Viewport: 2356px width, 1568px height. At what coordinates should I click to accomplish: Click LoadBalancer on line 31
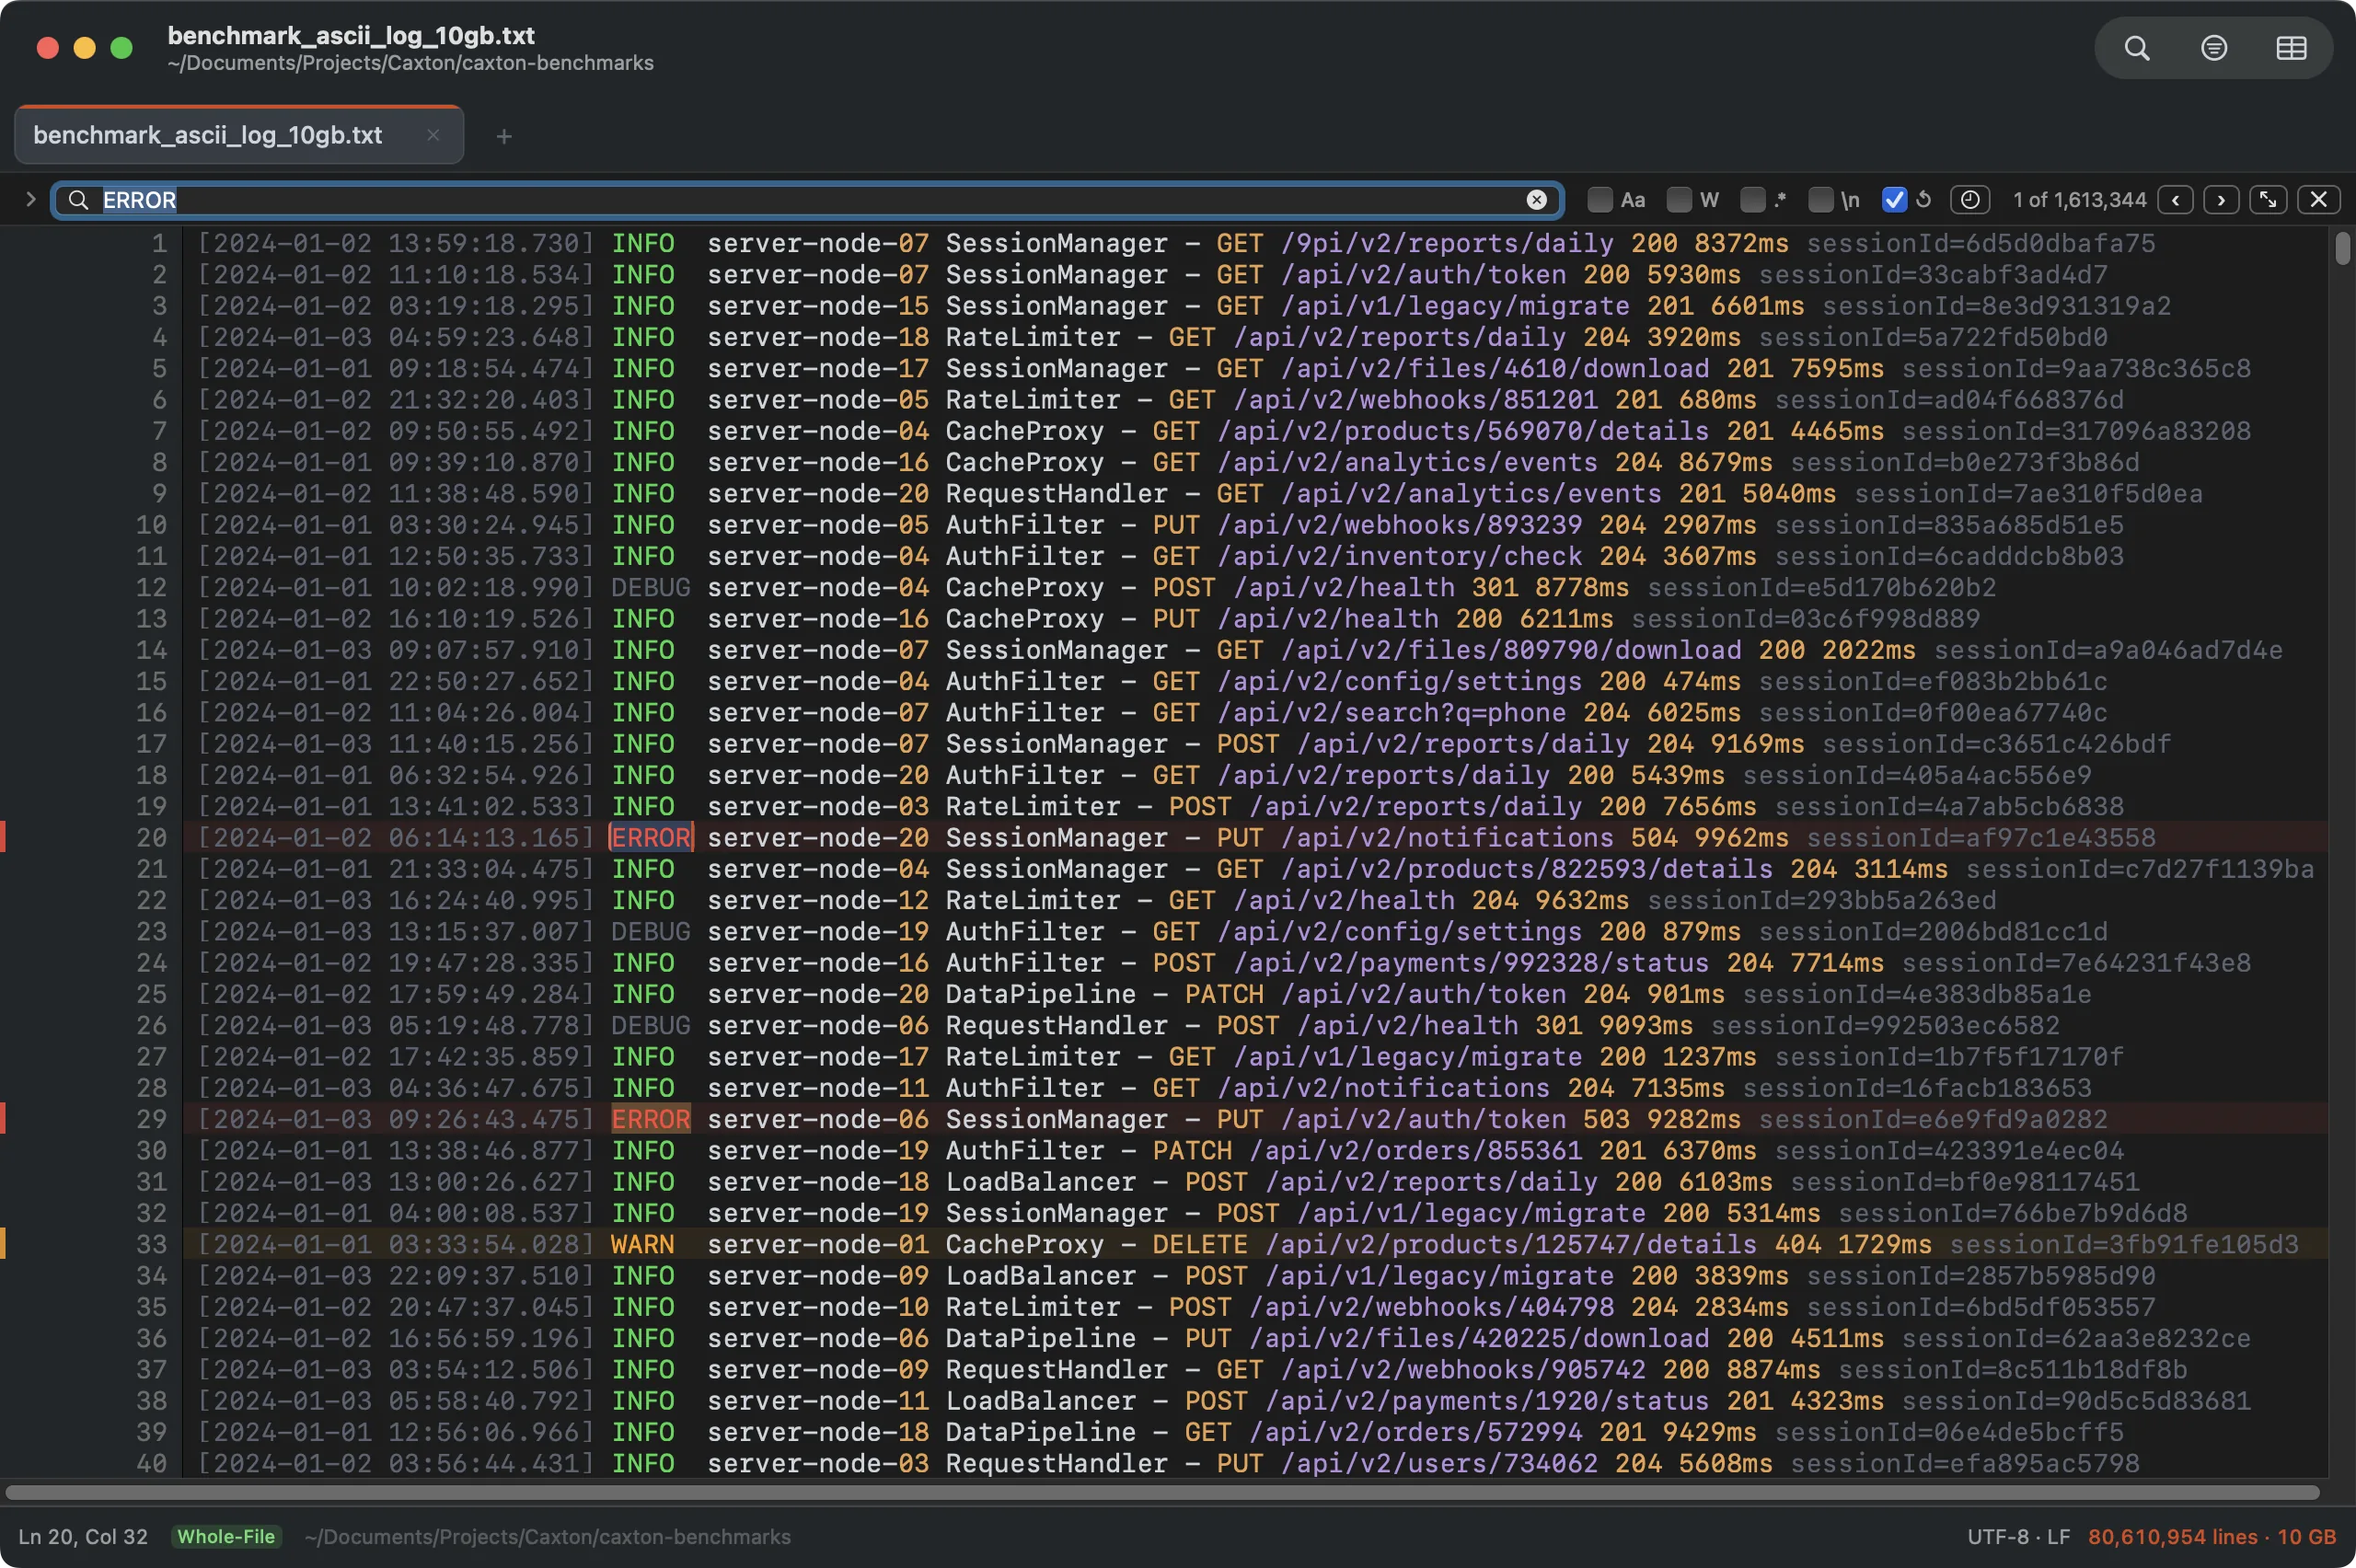(1041, 1182)
